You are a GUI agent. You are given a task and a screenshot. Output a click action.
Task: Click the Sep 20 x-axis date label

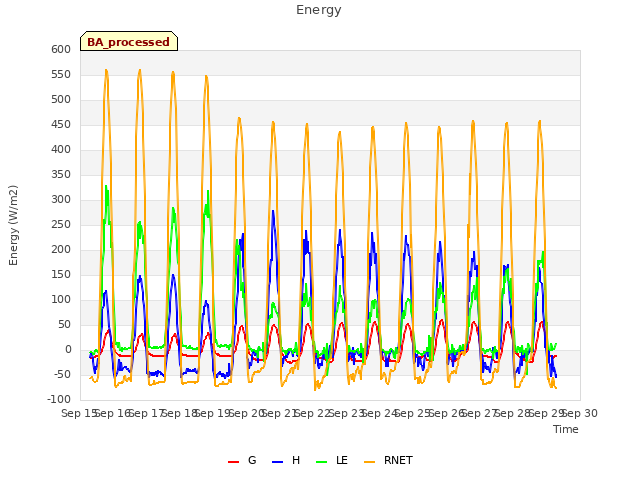pos(246,413)
